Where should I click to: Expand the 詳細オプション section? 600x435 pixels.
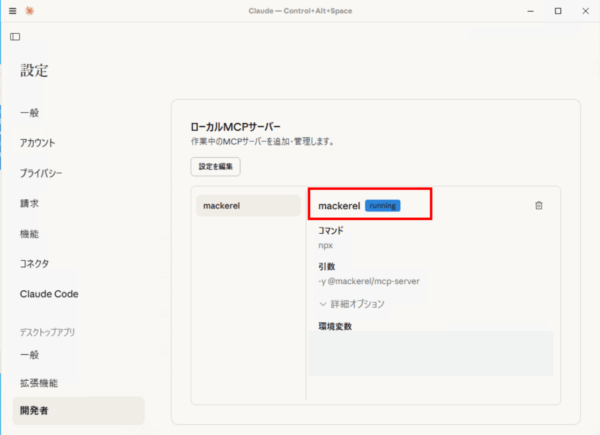[x=351, y=303]
